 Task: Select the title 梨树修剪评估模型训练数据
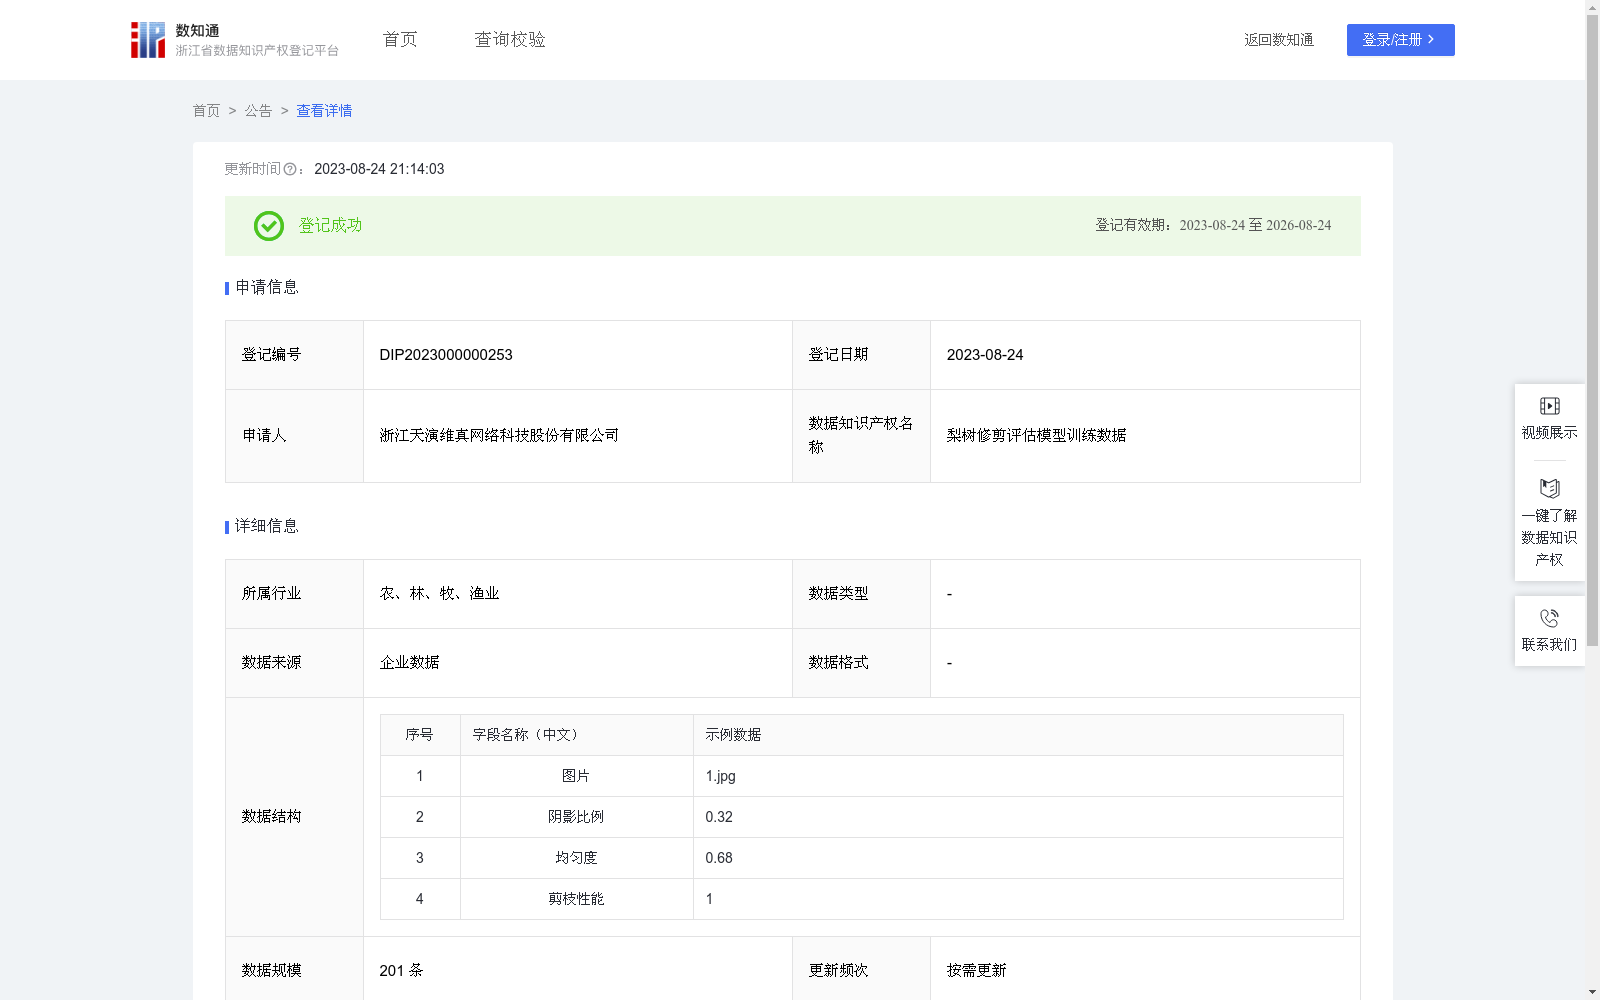coord(1036,436)
